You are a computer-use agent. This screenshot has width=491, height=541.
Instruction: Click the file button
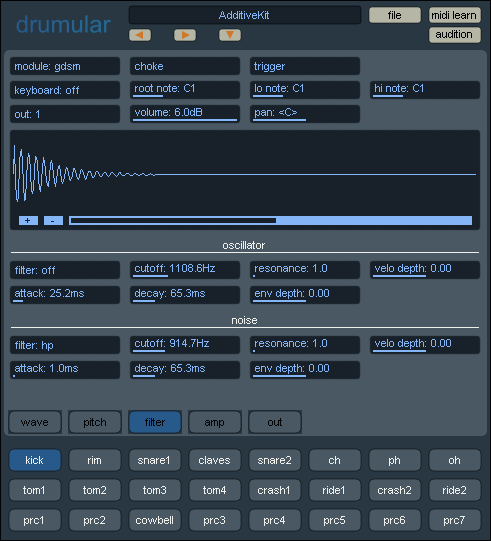[x=395, y=15]
